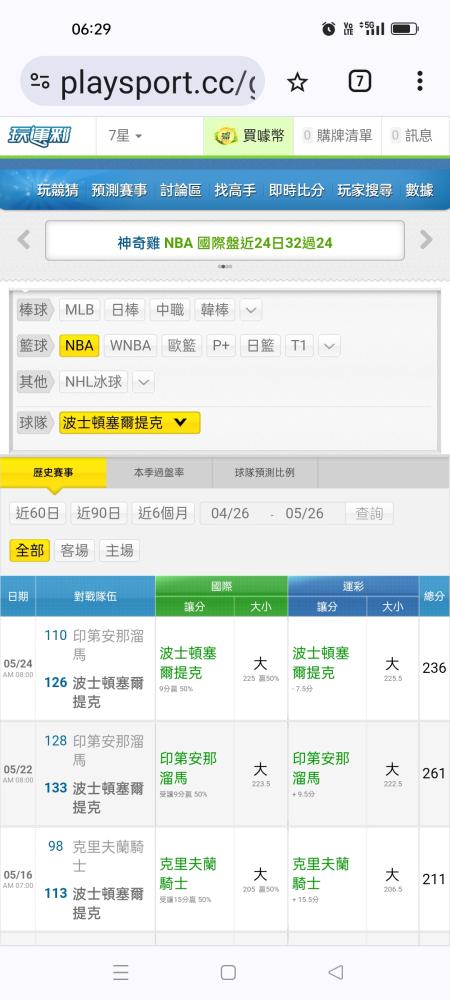Select the 客場 venue filter
Screen dimensions: 450x1000
click(x=75, y=550)
